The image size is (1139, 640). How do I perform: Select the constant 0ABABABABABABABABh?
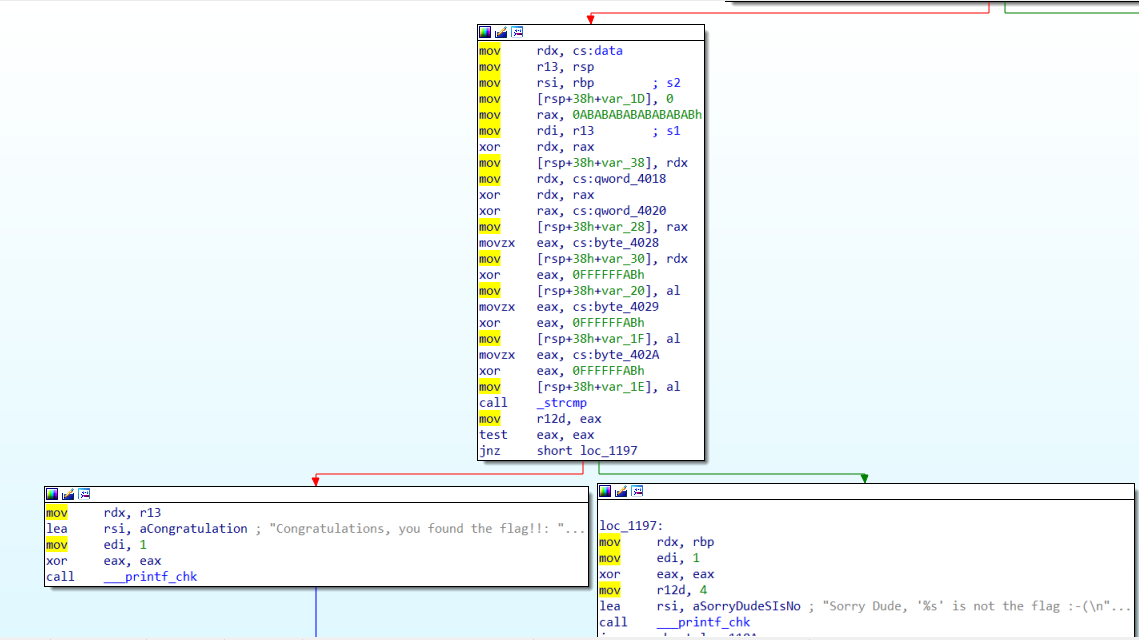(x=637, y=115)
